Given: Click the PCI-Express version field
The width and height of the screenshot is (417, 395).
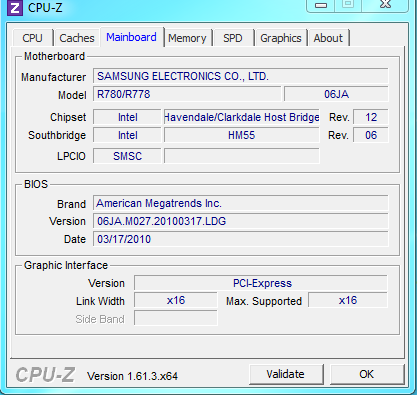Looking at the screenshot, I should 261,283.
